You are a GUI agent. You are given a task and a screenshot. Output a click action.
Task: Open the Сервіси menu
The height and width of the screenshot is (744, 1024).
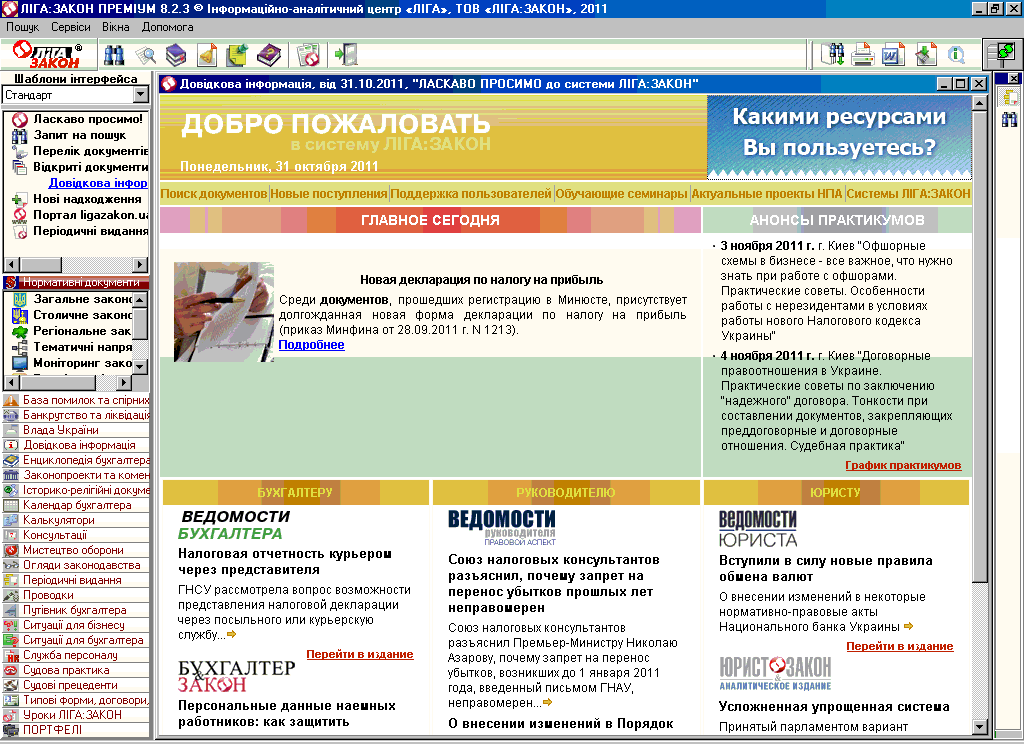coord(71,27)
